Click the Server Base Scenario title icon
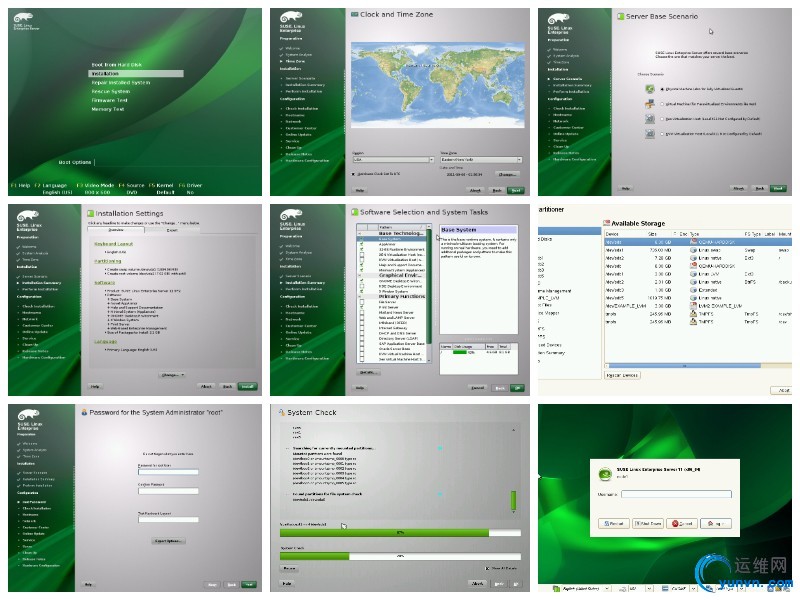Image resolution: width=800 pixels, height=600 pixels. [x=620, y=16]
